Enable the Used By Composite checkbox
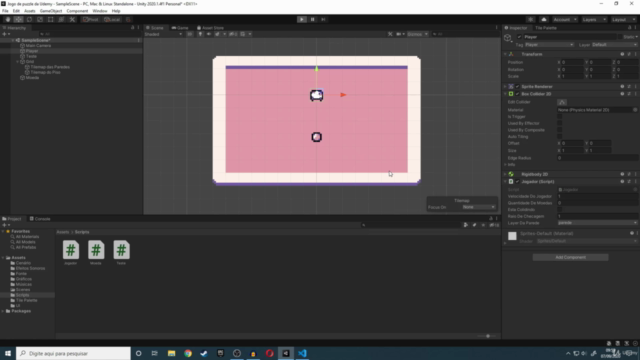 [x=560, y=130]
